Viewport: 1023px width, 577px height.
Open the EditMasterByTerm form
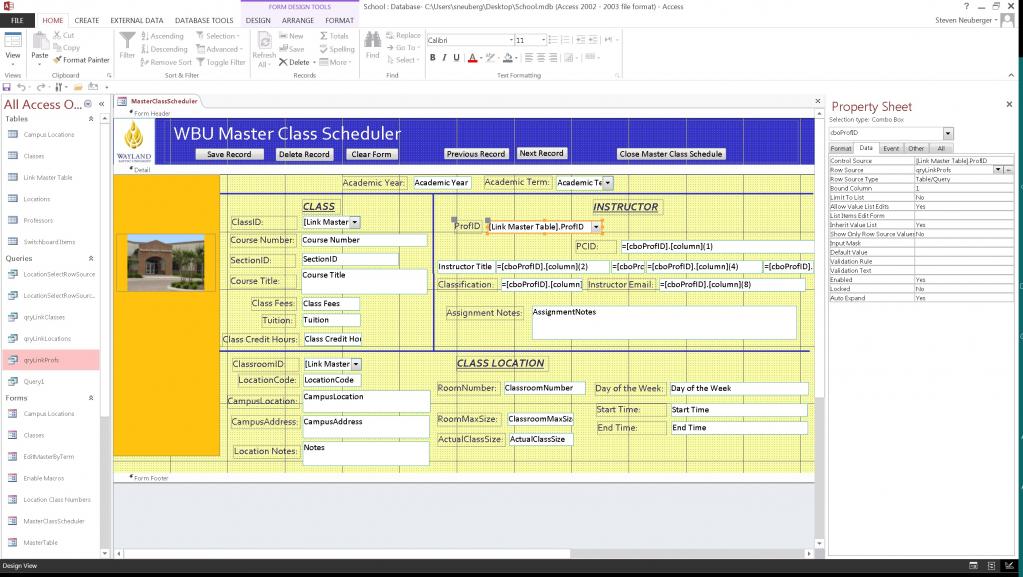(x=48, y=457)
